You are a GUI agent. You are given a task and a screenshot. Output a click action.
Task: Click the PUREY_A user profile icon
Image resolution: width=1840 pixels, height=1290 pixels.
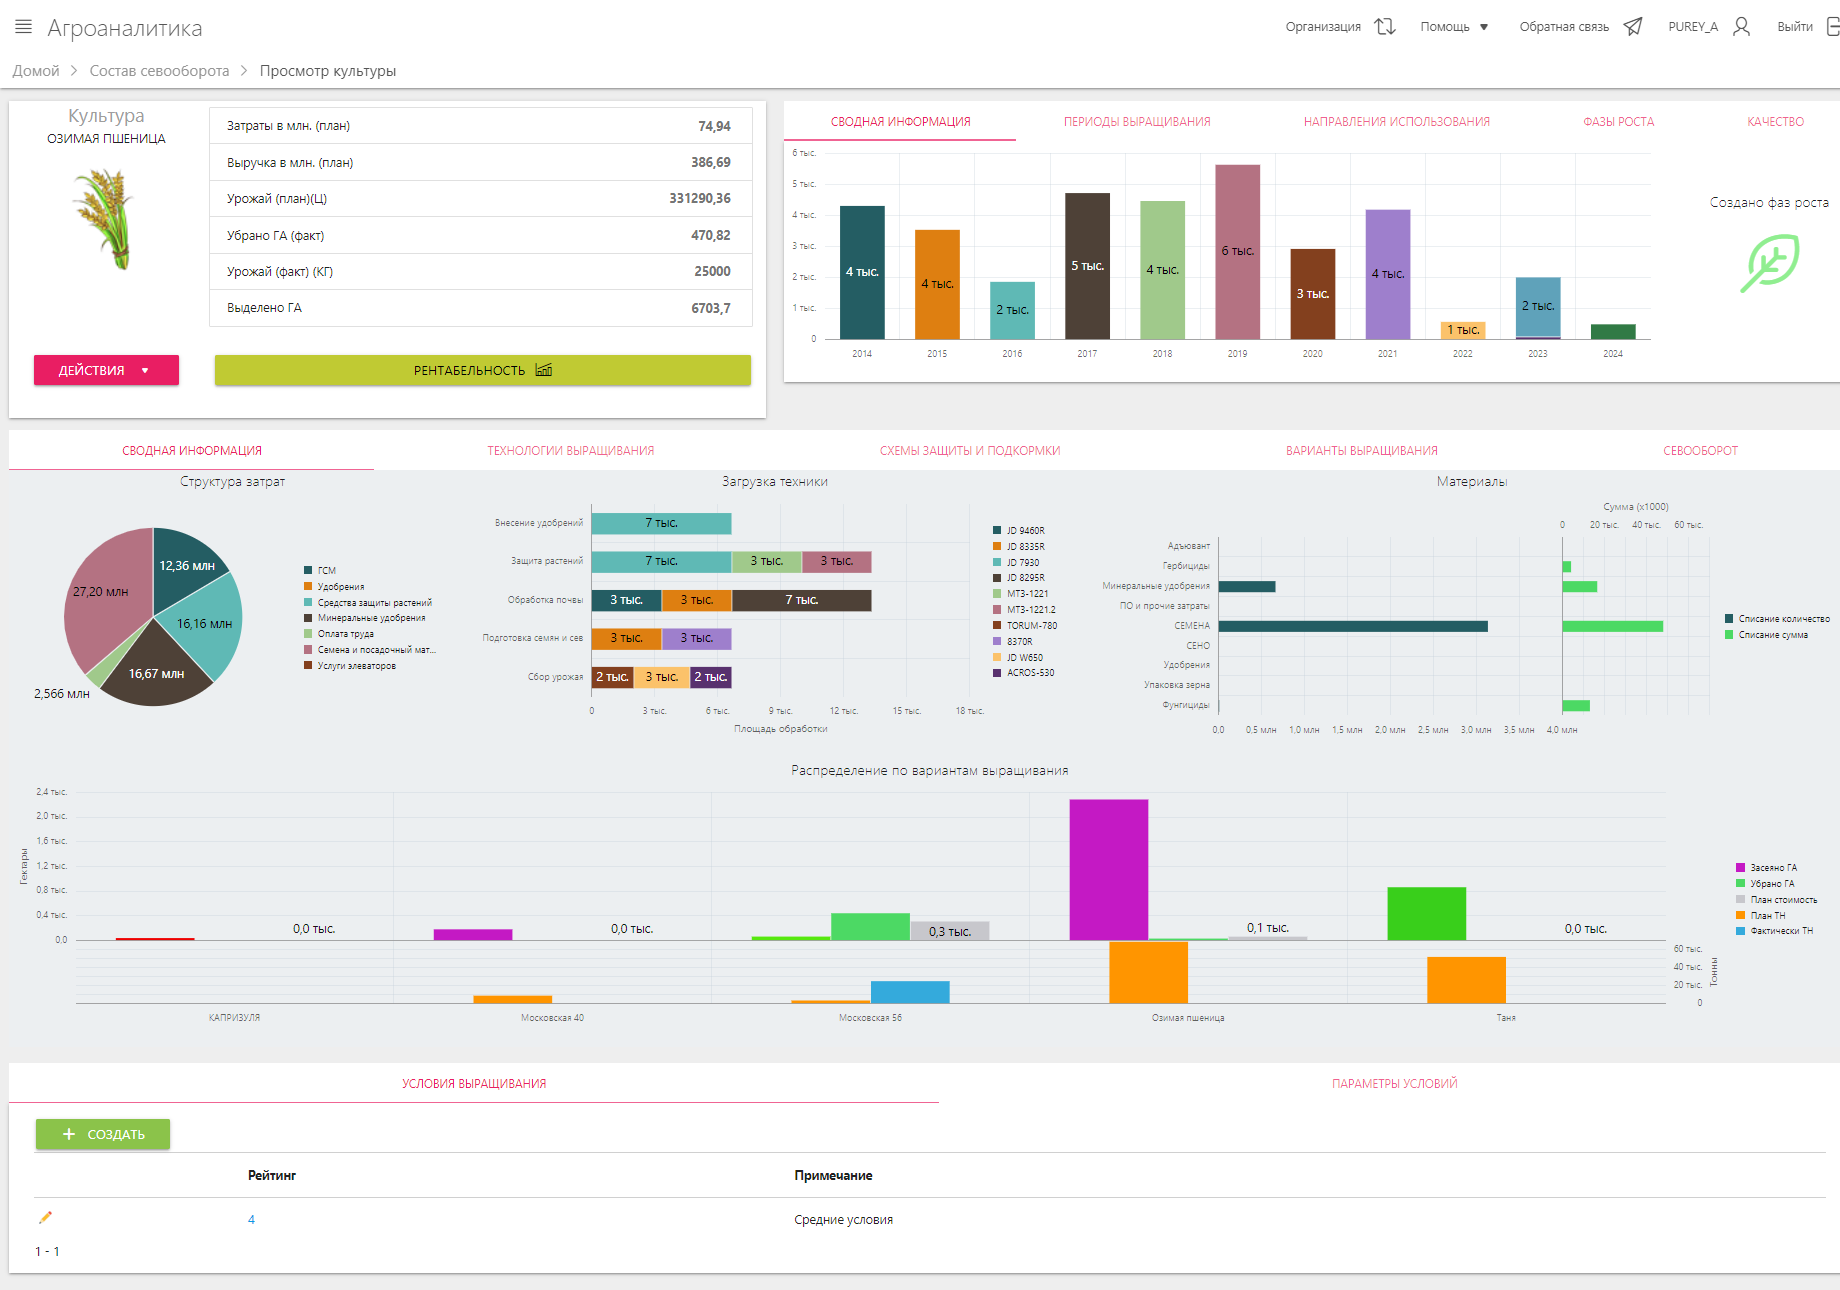1741,27
